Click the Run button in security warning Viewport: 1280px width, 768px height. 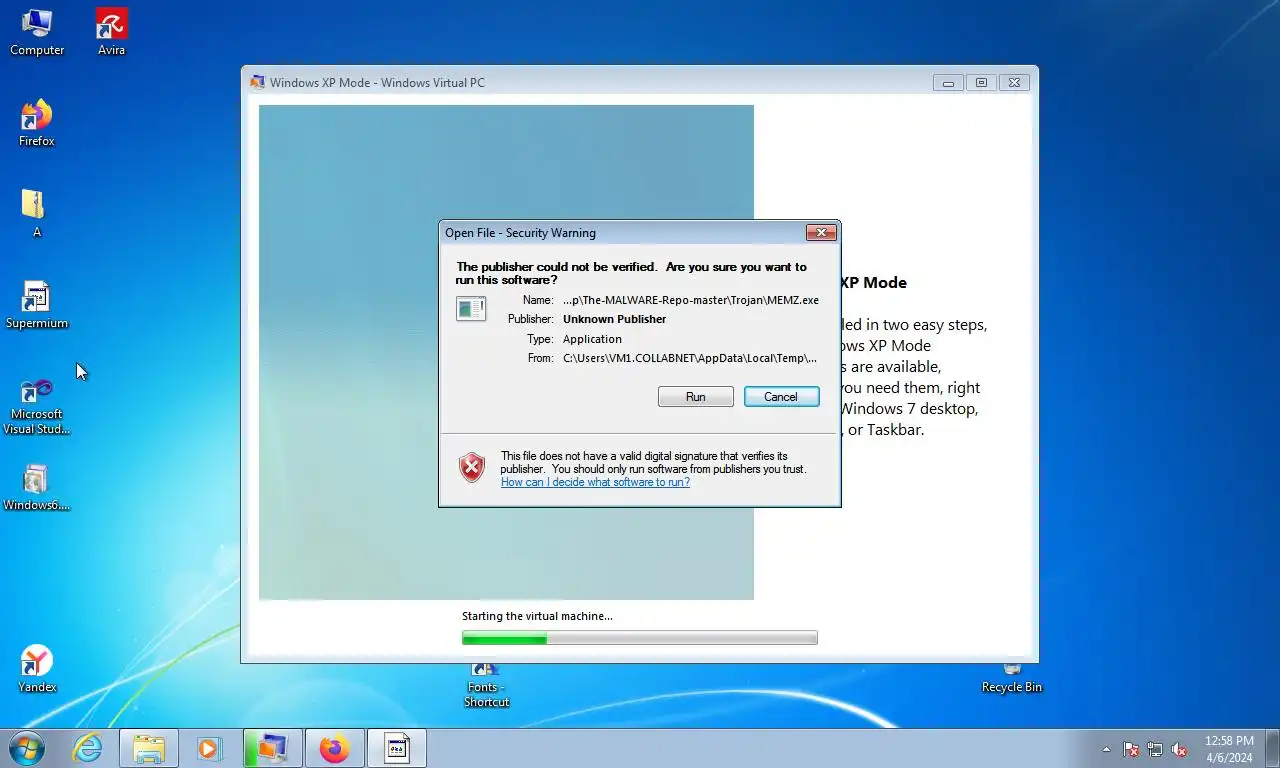click(696, 397)
